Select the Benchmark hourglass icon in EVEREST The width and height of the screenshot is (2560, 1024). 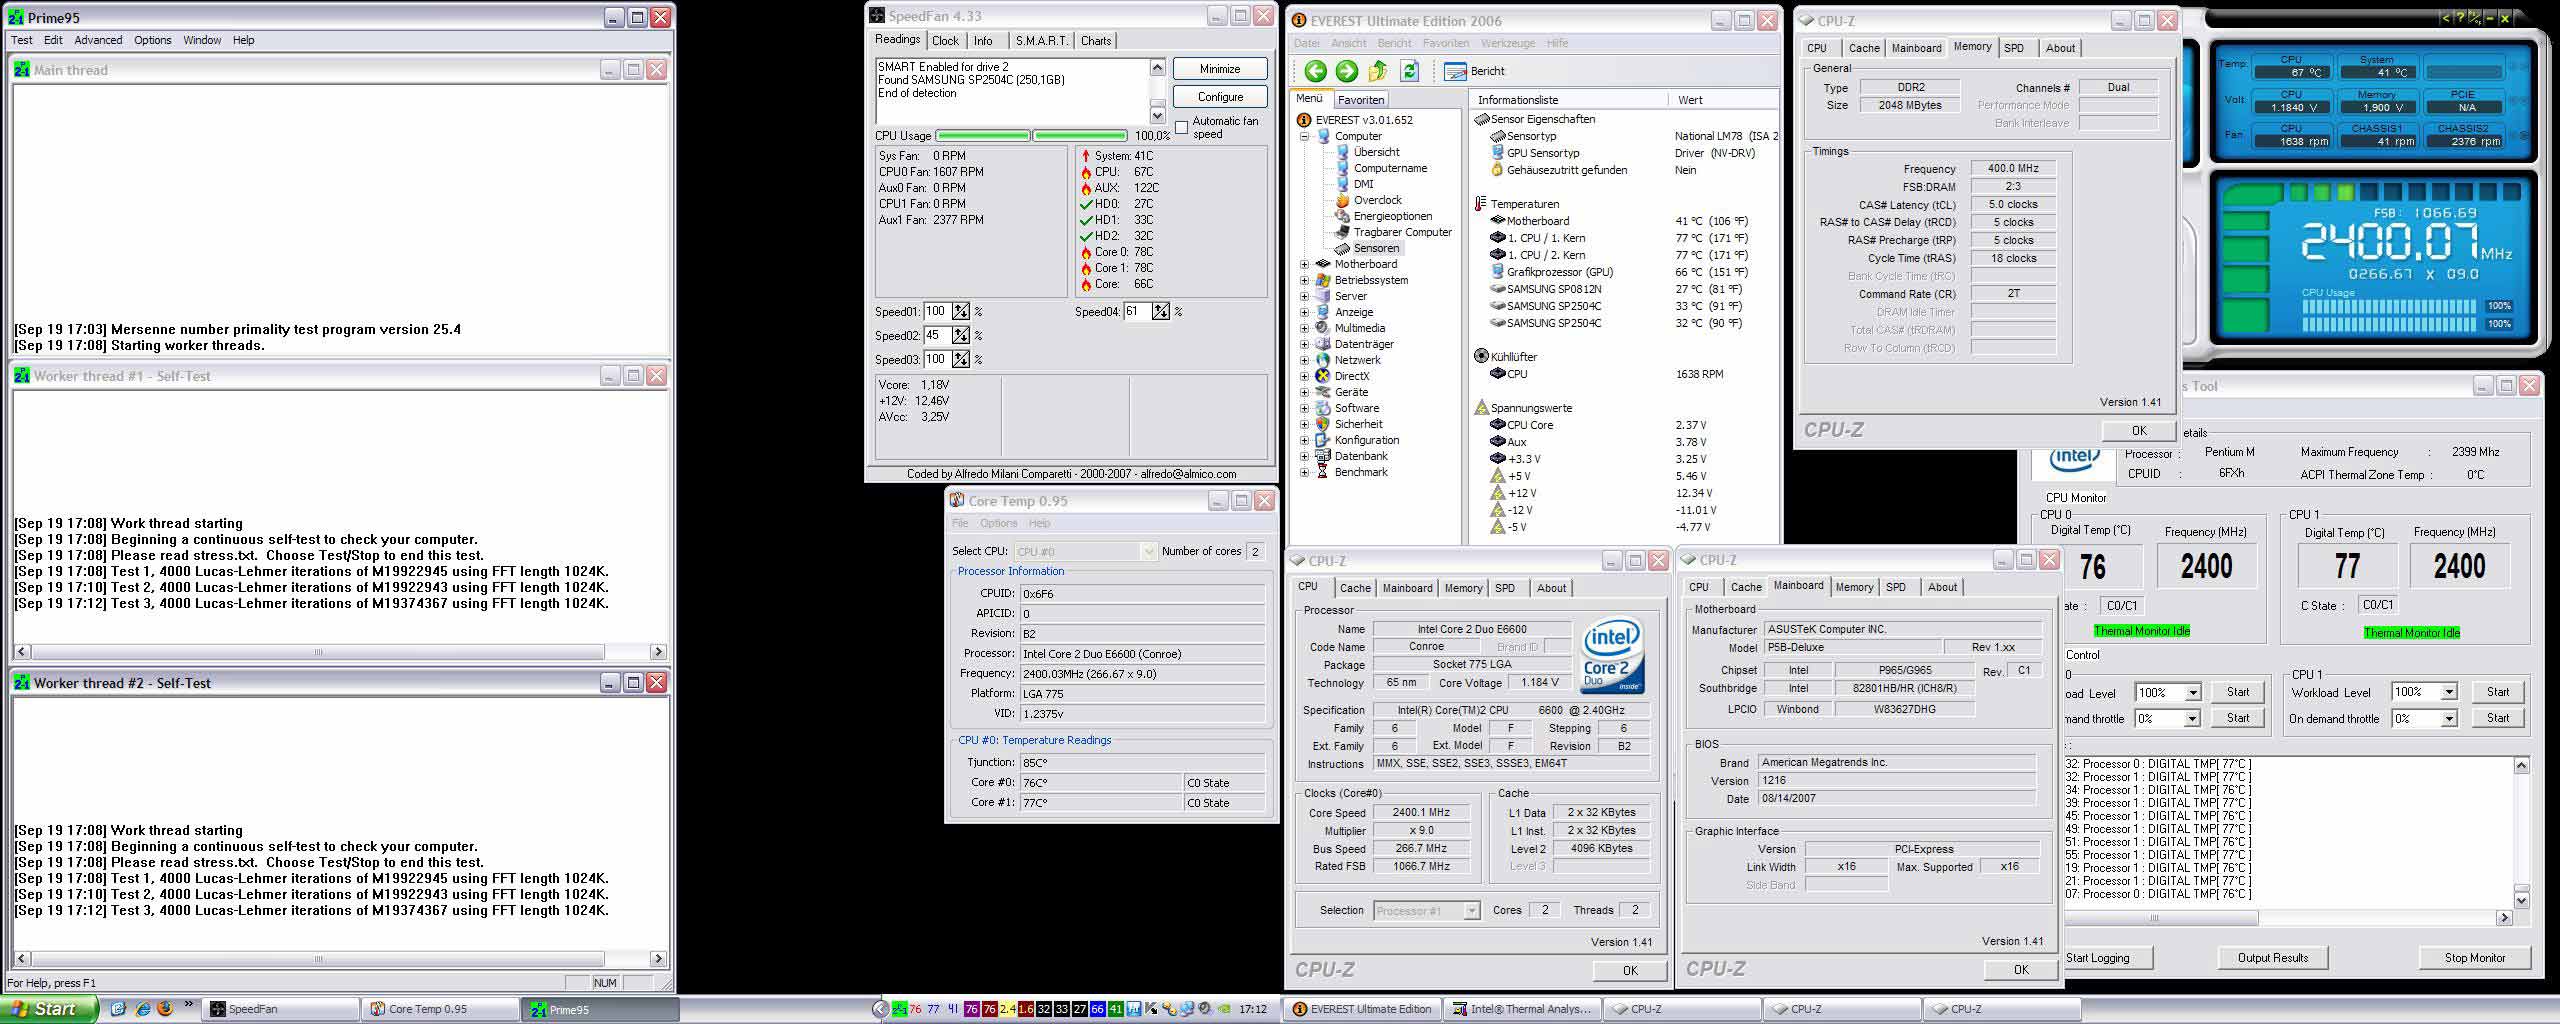(x=1323, y=472)
